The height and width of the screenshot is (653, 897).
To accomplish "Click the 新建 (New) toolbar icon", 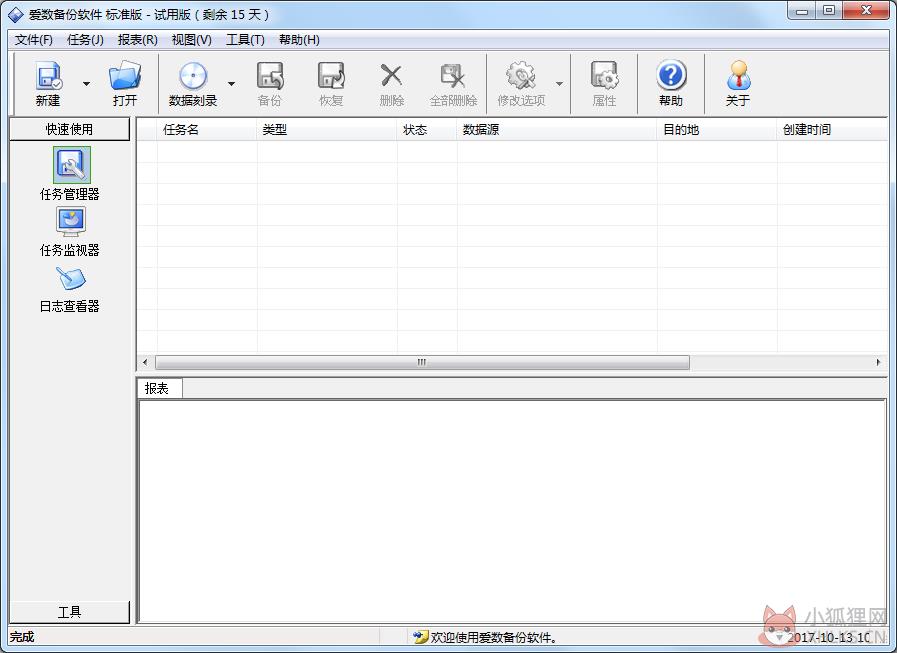I will tap(49, 76).
